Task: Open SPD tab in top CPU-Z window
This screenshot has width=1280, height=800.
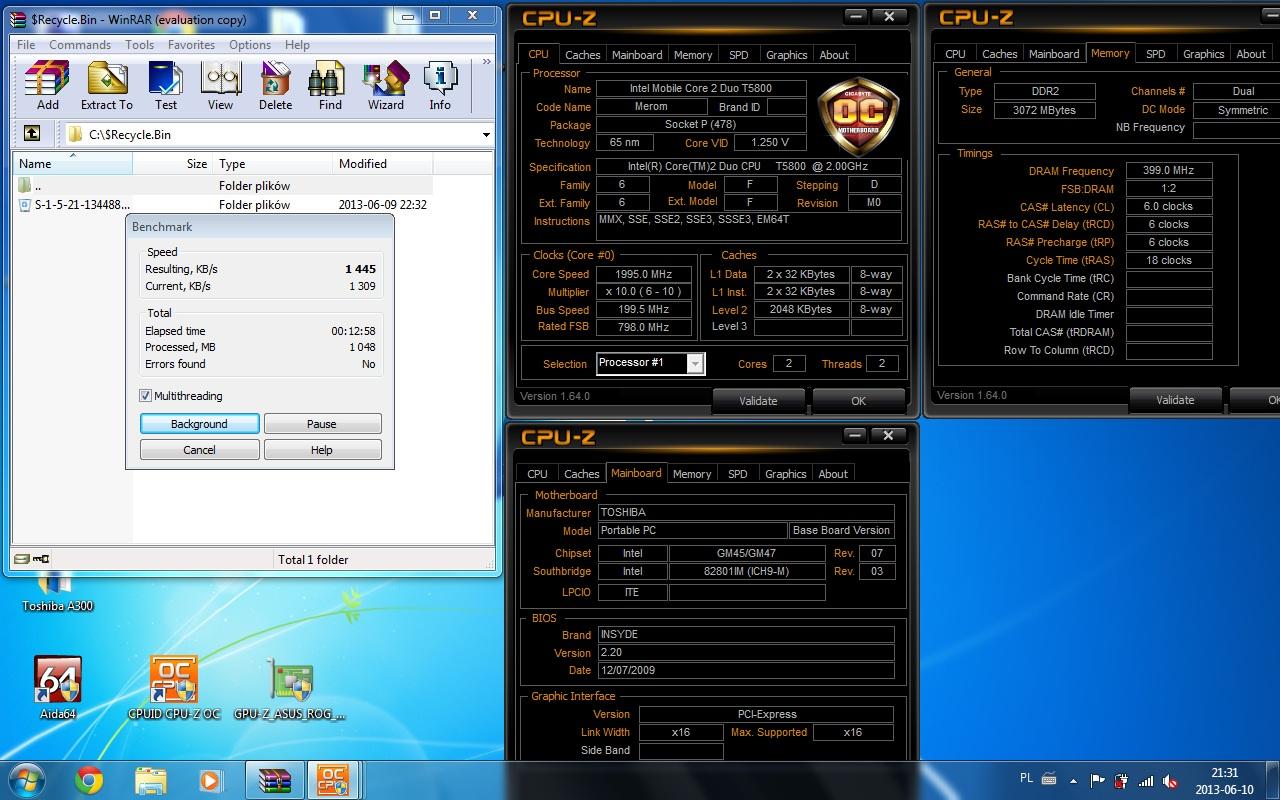Action: tap(738, 55)
